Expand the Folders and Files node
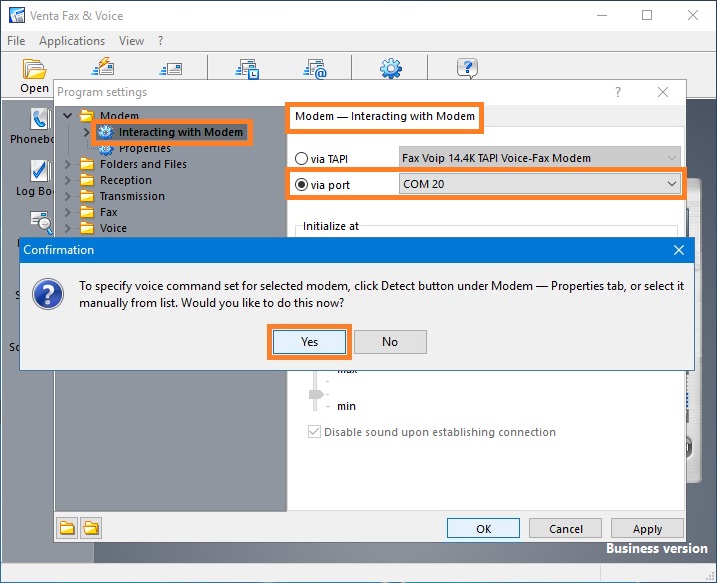 68,164
